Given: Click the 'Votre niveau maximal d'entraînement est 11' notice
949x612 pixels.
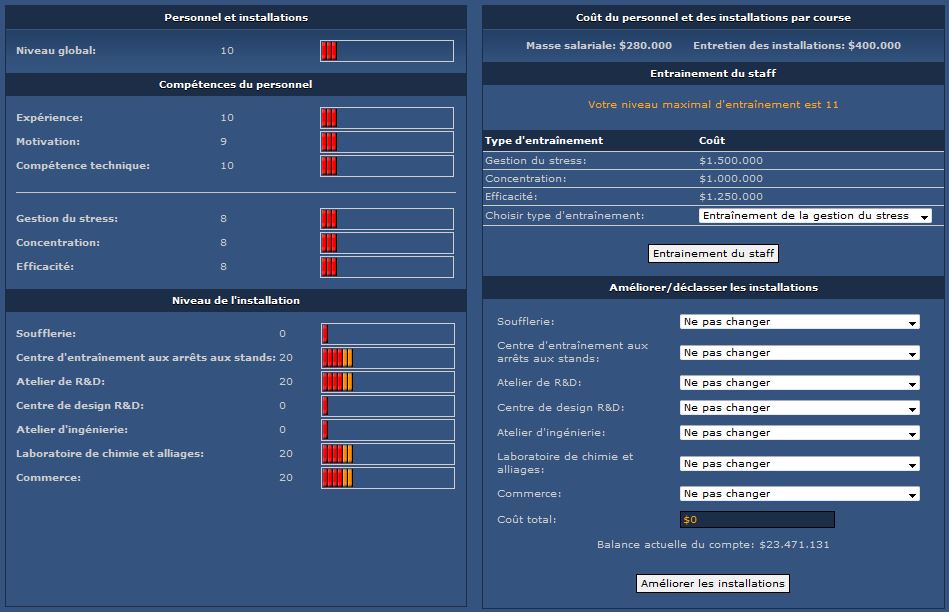Looking at the screenshot, I should click(713, 105).
